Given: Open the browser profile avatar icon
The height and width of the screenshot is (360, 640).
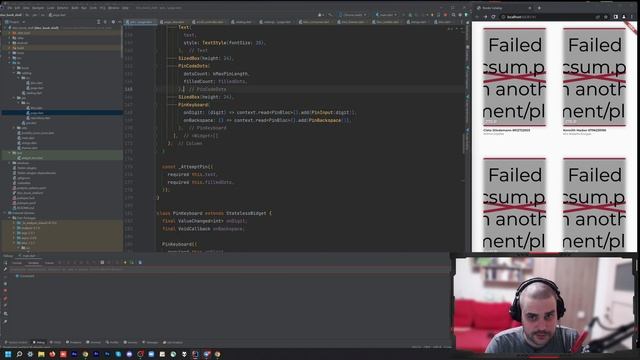Looking at the screenshot, I should pos(624,17).
